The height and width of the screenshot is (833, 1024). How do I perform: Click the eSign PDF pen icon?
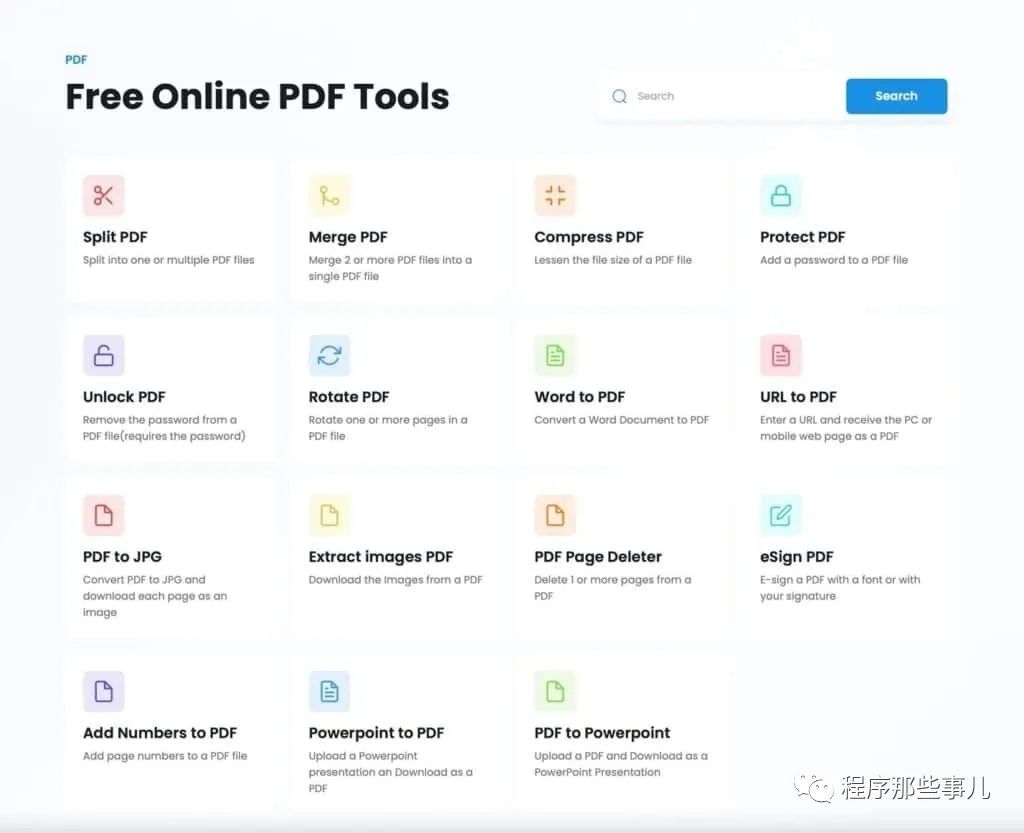click(x=781, y=515)
